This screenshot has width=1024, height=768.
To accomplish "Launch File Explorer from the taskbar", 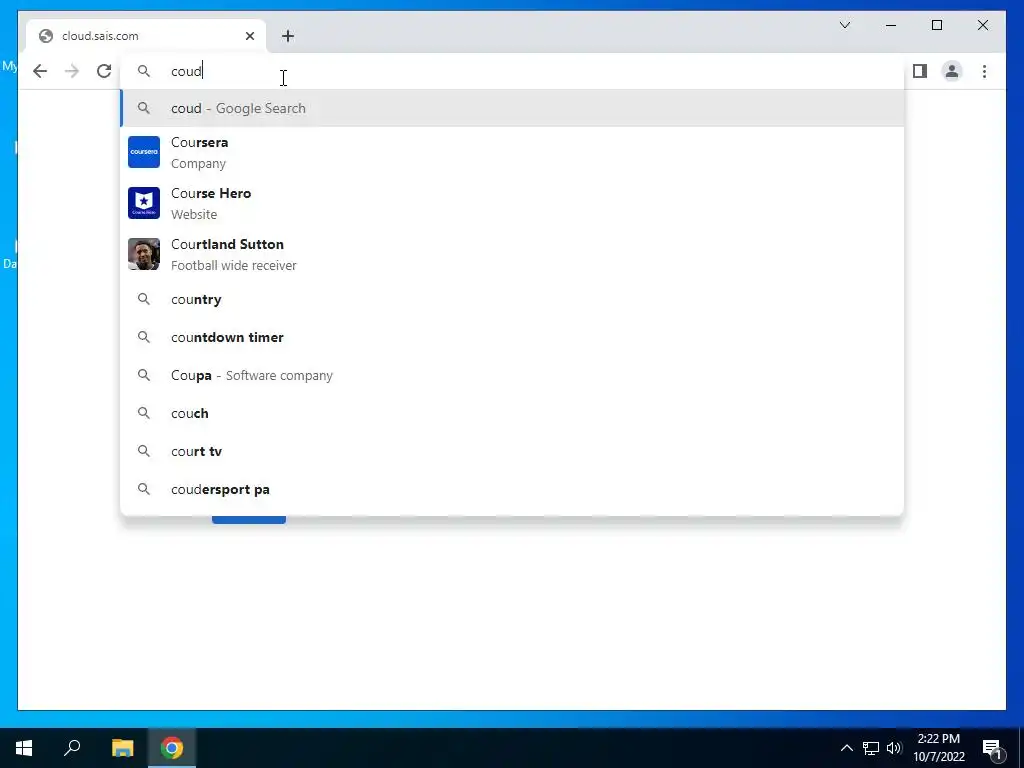I will click(x=122, y=748).
